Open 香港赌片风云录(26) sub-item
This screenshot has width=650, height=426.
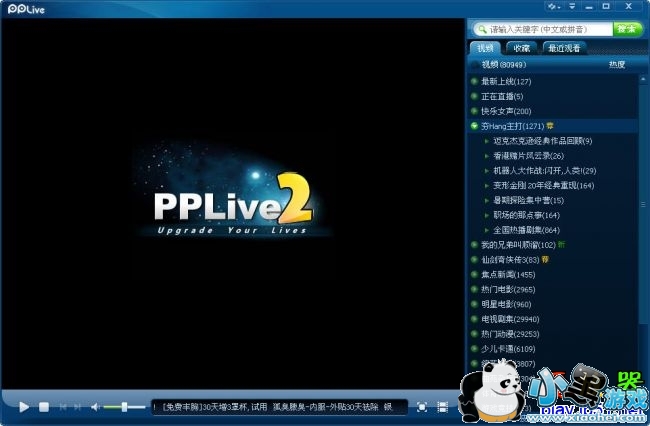[x=528, y=156]
